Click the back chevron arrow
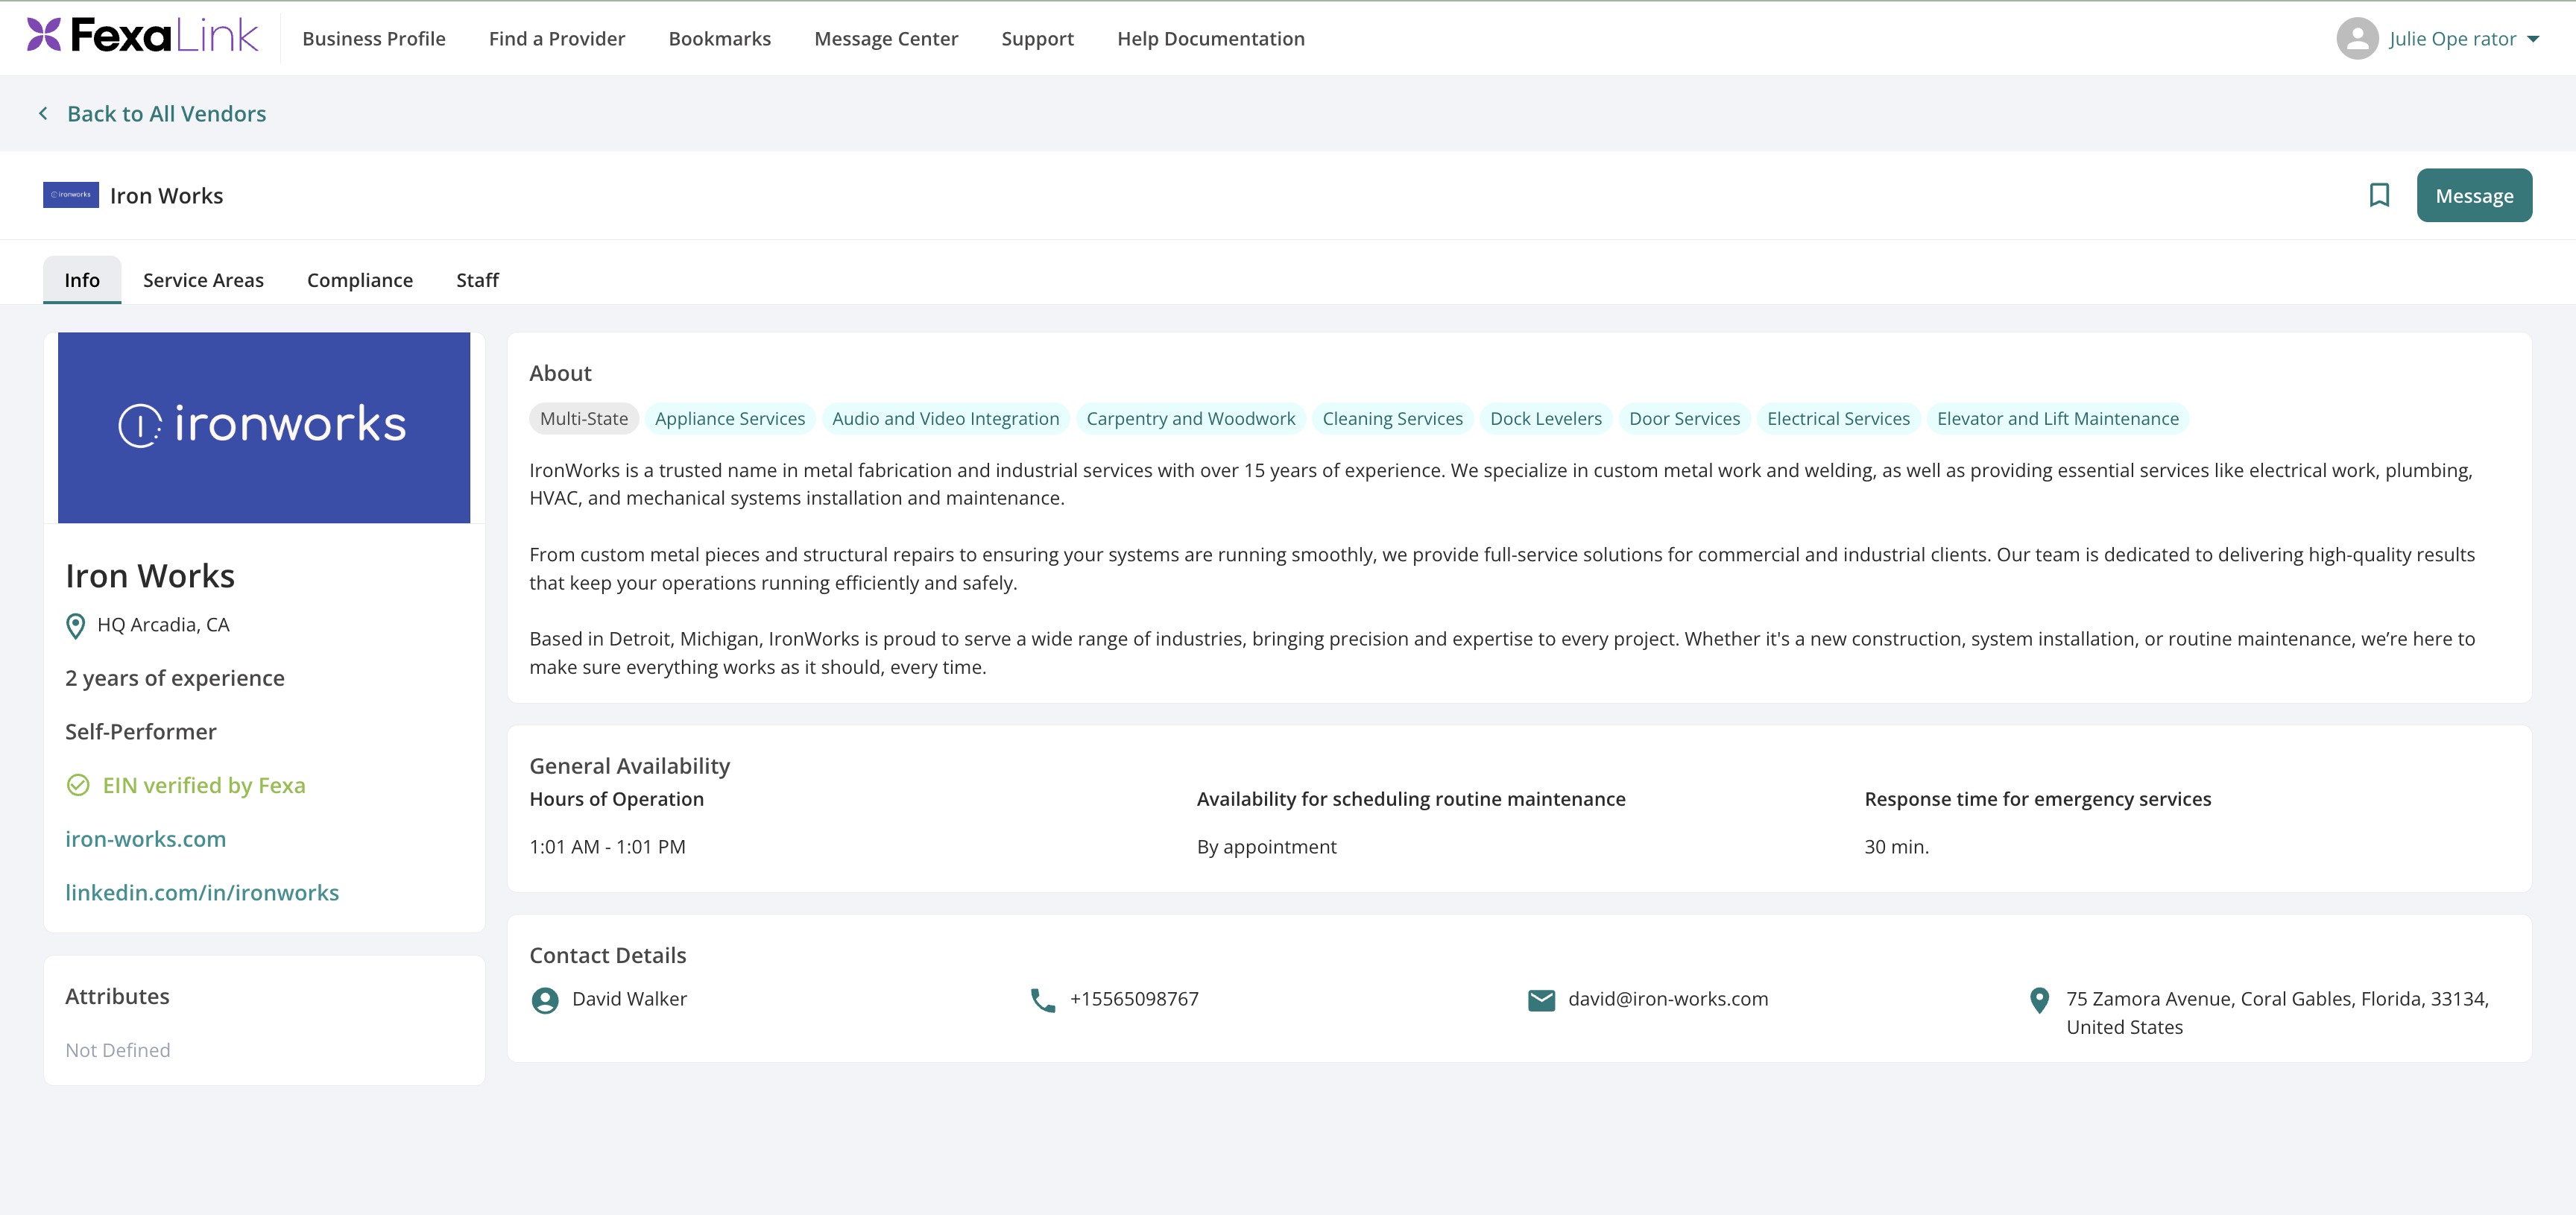This screenshot has width=2576, height=1215. coord(43,114)
